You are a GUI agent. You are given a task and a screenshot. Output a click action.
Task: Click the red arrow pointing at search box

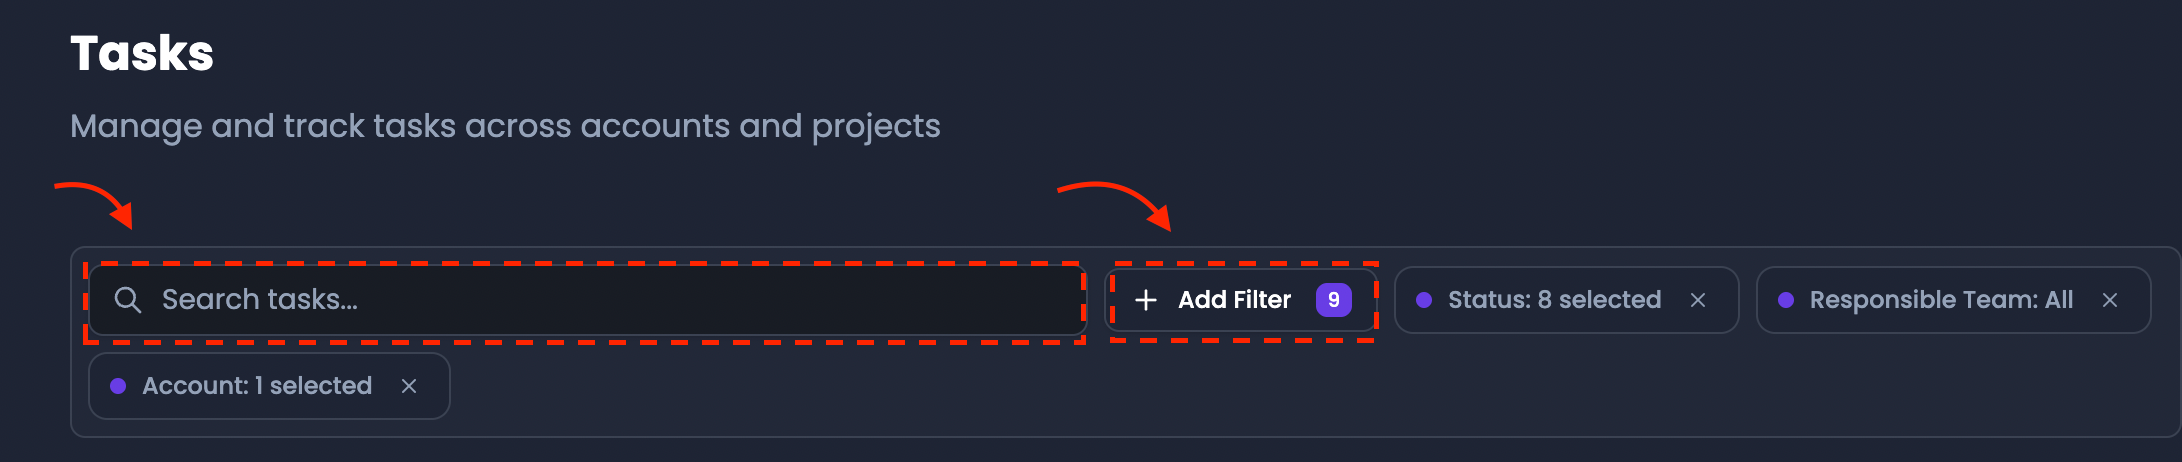click(x=95, y=204)
